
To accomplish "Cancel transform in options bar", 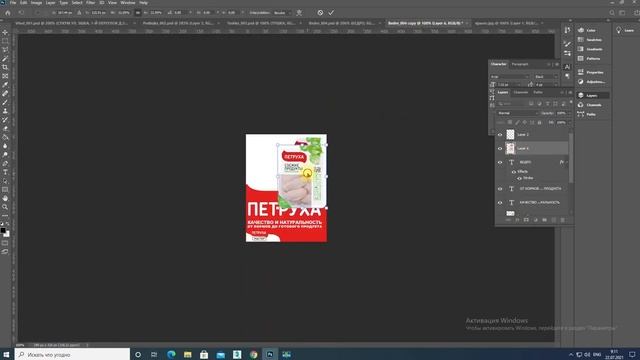I will tap(320, 13).
